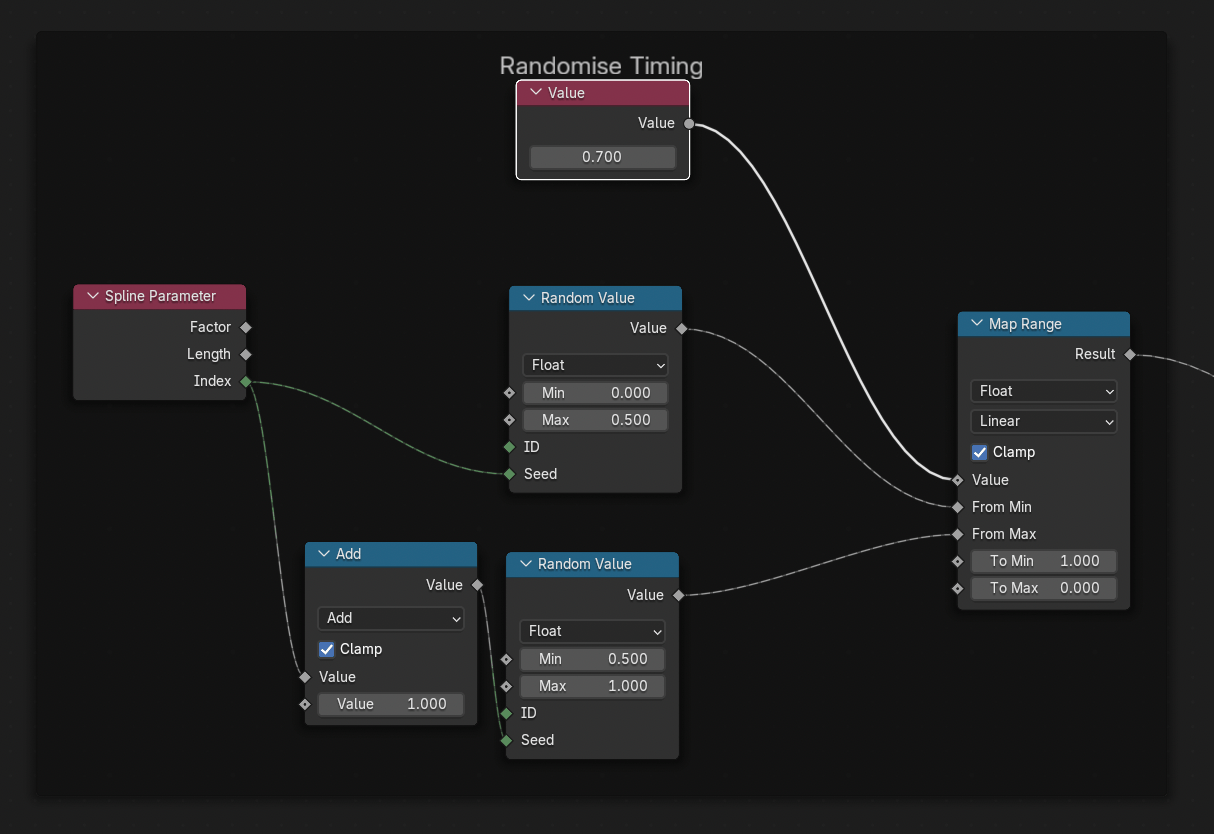Image resolution: width=1214 pixels, height=834 pixels.
Task: Click the Value output socket of Add node
Action: [477, 585]
